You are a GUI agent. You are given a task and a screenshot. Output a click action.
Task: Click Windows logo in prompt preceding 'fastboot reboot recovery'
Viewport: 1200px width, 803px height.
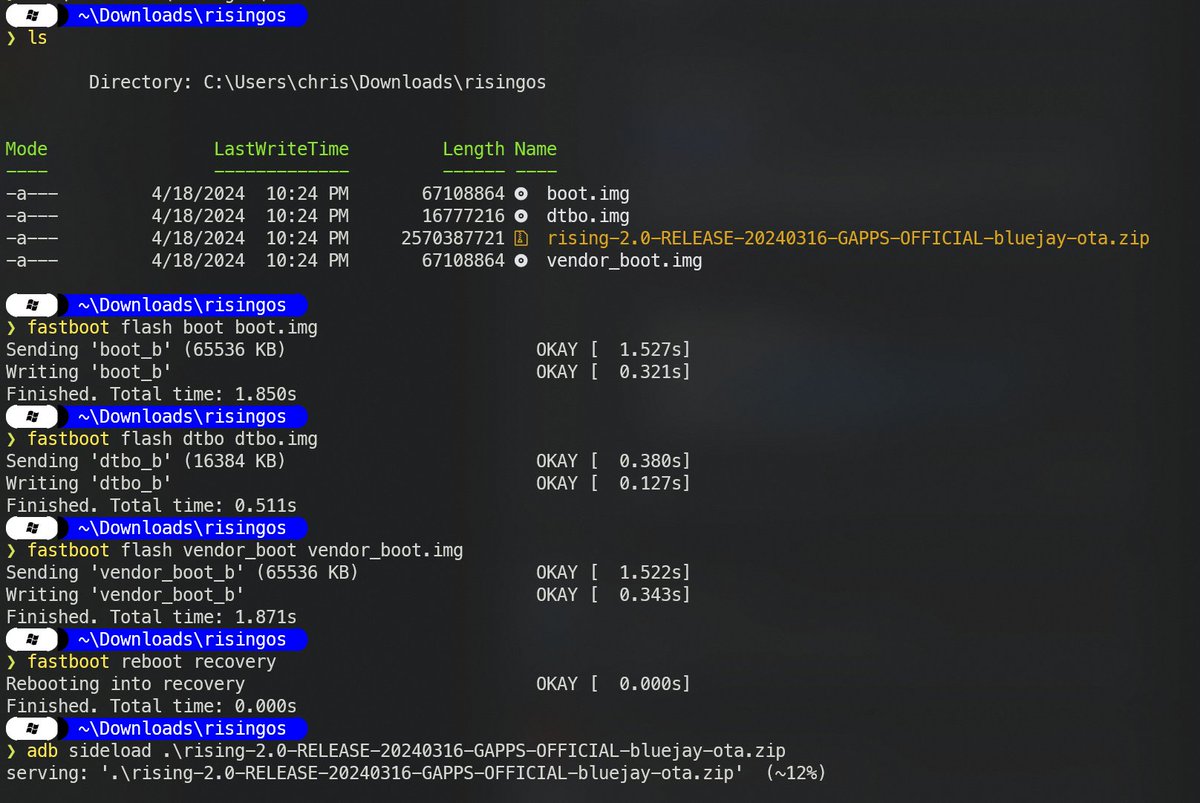pyautogui.click(x=33, y=639)
